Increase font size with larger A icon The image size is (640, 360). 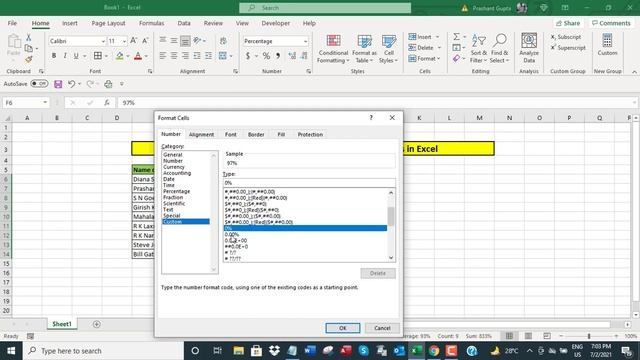(133, 41)
